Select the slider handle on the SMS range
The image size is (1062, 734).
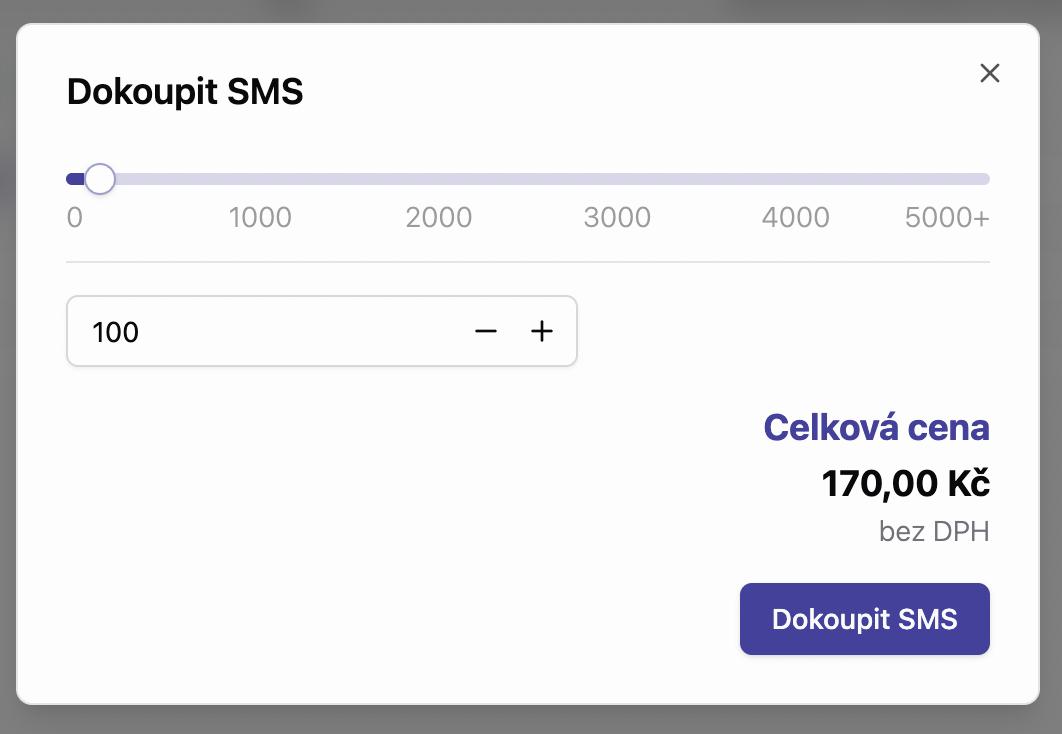tap(100, 178)
